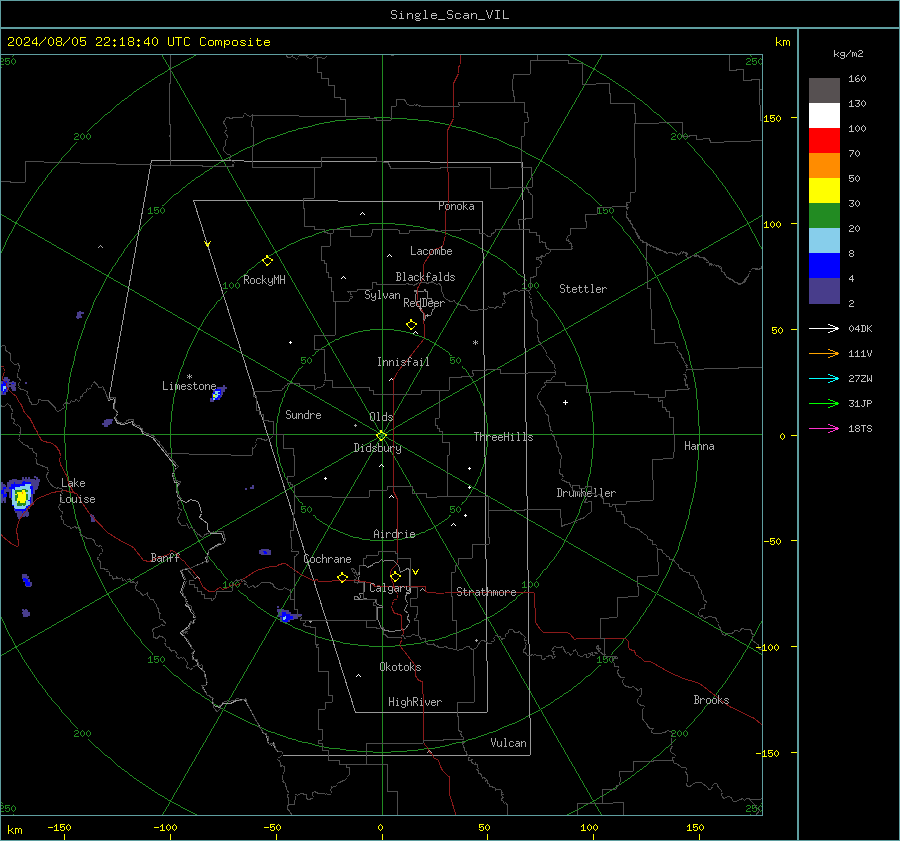This screenshot has width=900, height=841.
Task: Select the yellow 30-50 legend swatch
Action: click(824, 191)
